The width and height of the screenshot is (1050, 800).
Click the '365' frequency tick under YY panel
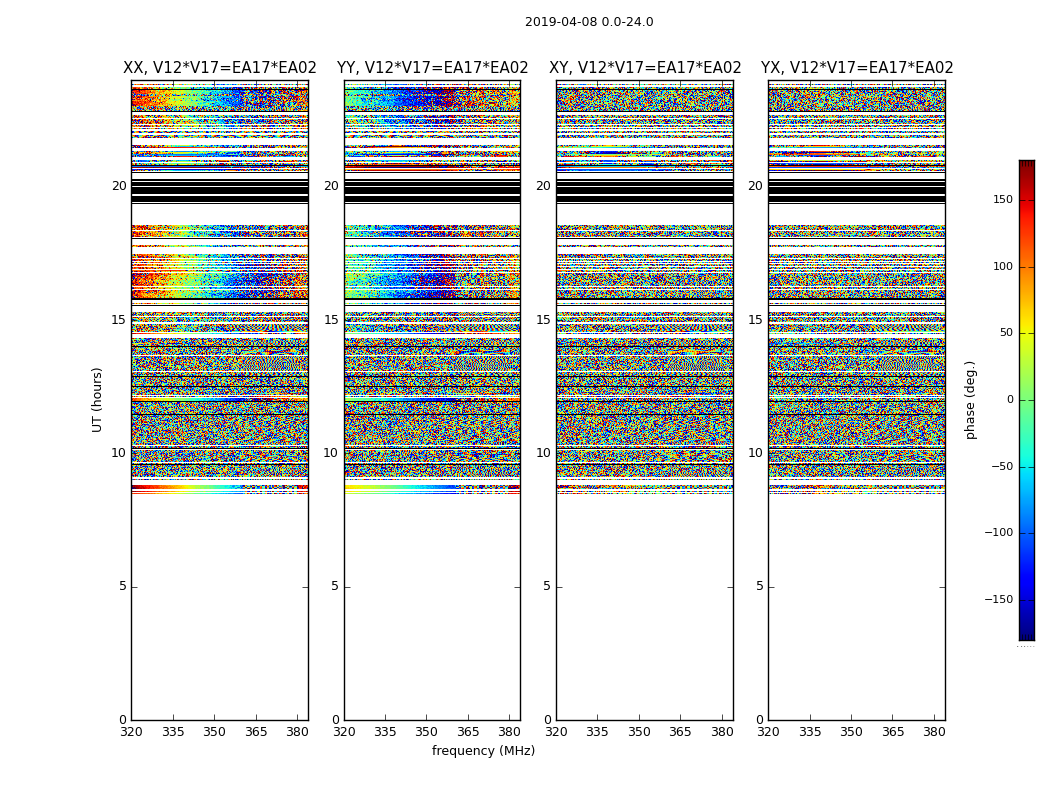pyautogui.click(x=468, y=732)
